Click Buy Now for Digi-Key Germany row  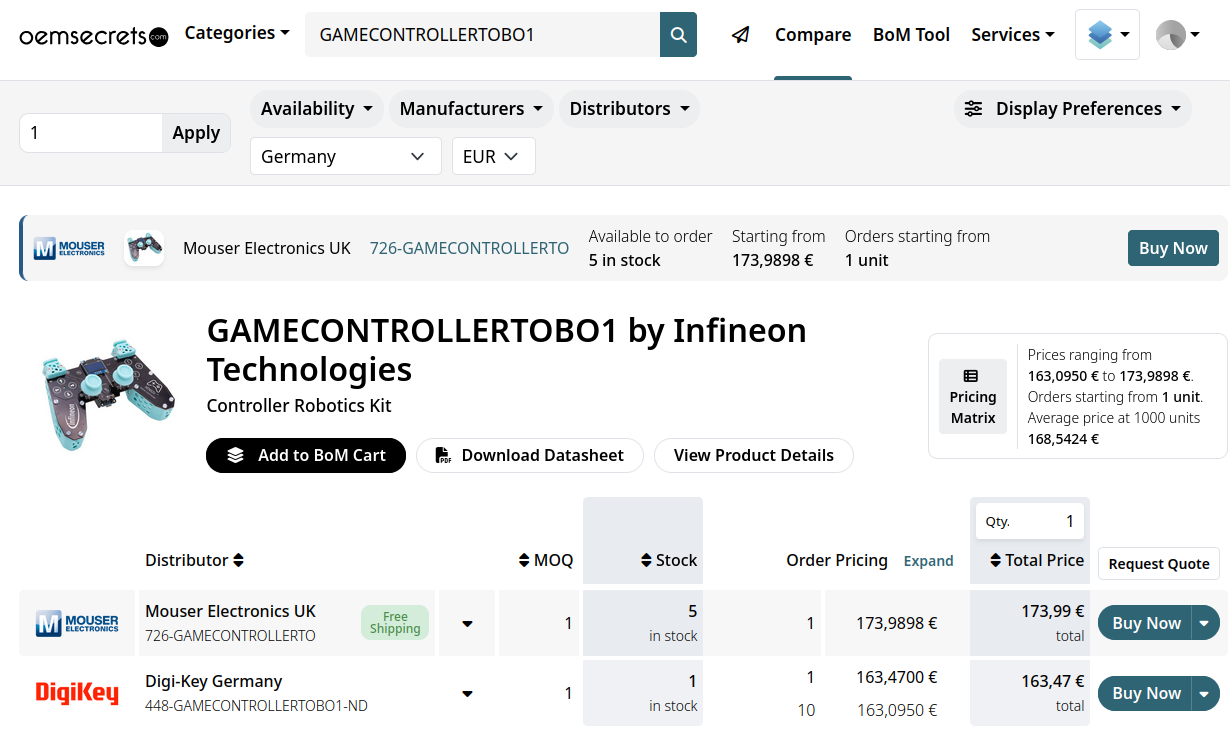(1146, 693)
